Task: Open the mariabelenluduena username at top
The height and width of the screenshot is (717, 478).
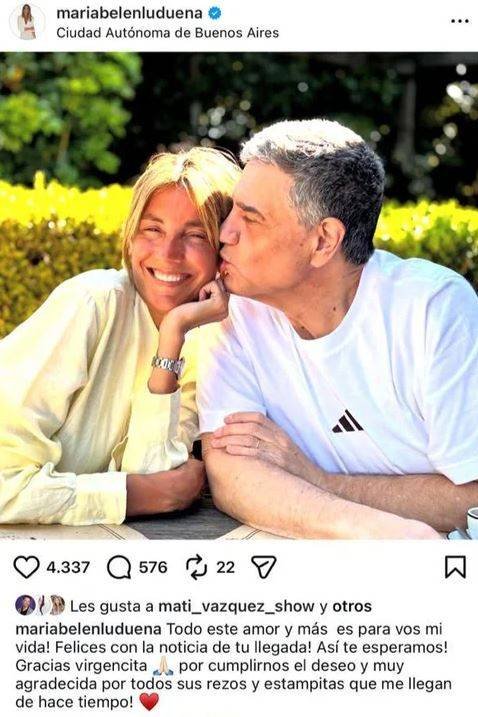Action: (129, 13)
